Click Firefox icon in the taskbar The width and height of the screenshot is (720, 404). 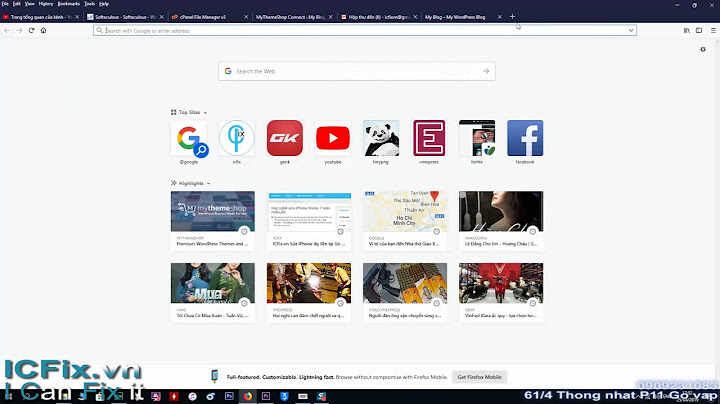click(248, 396)
